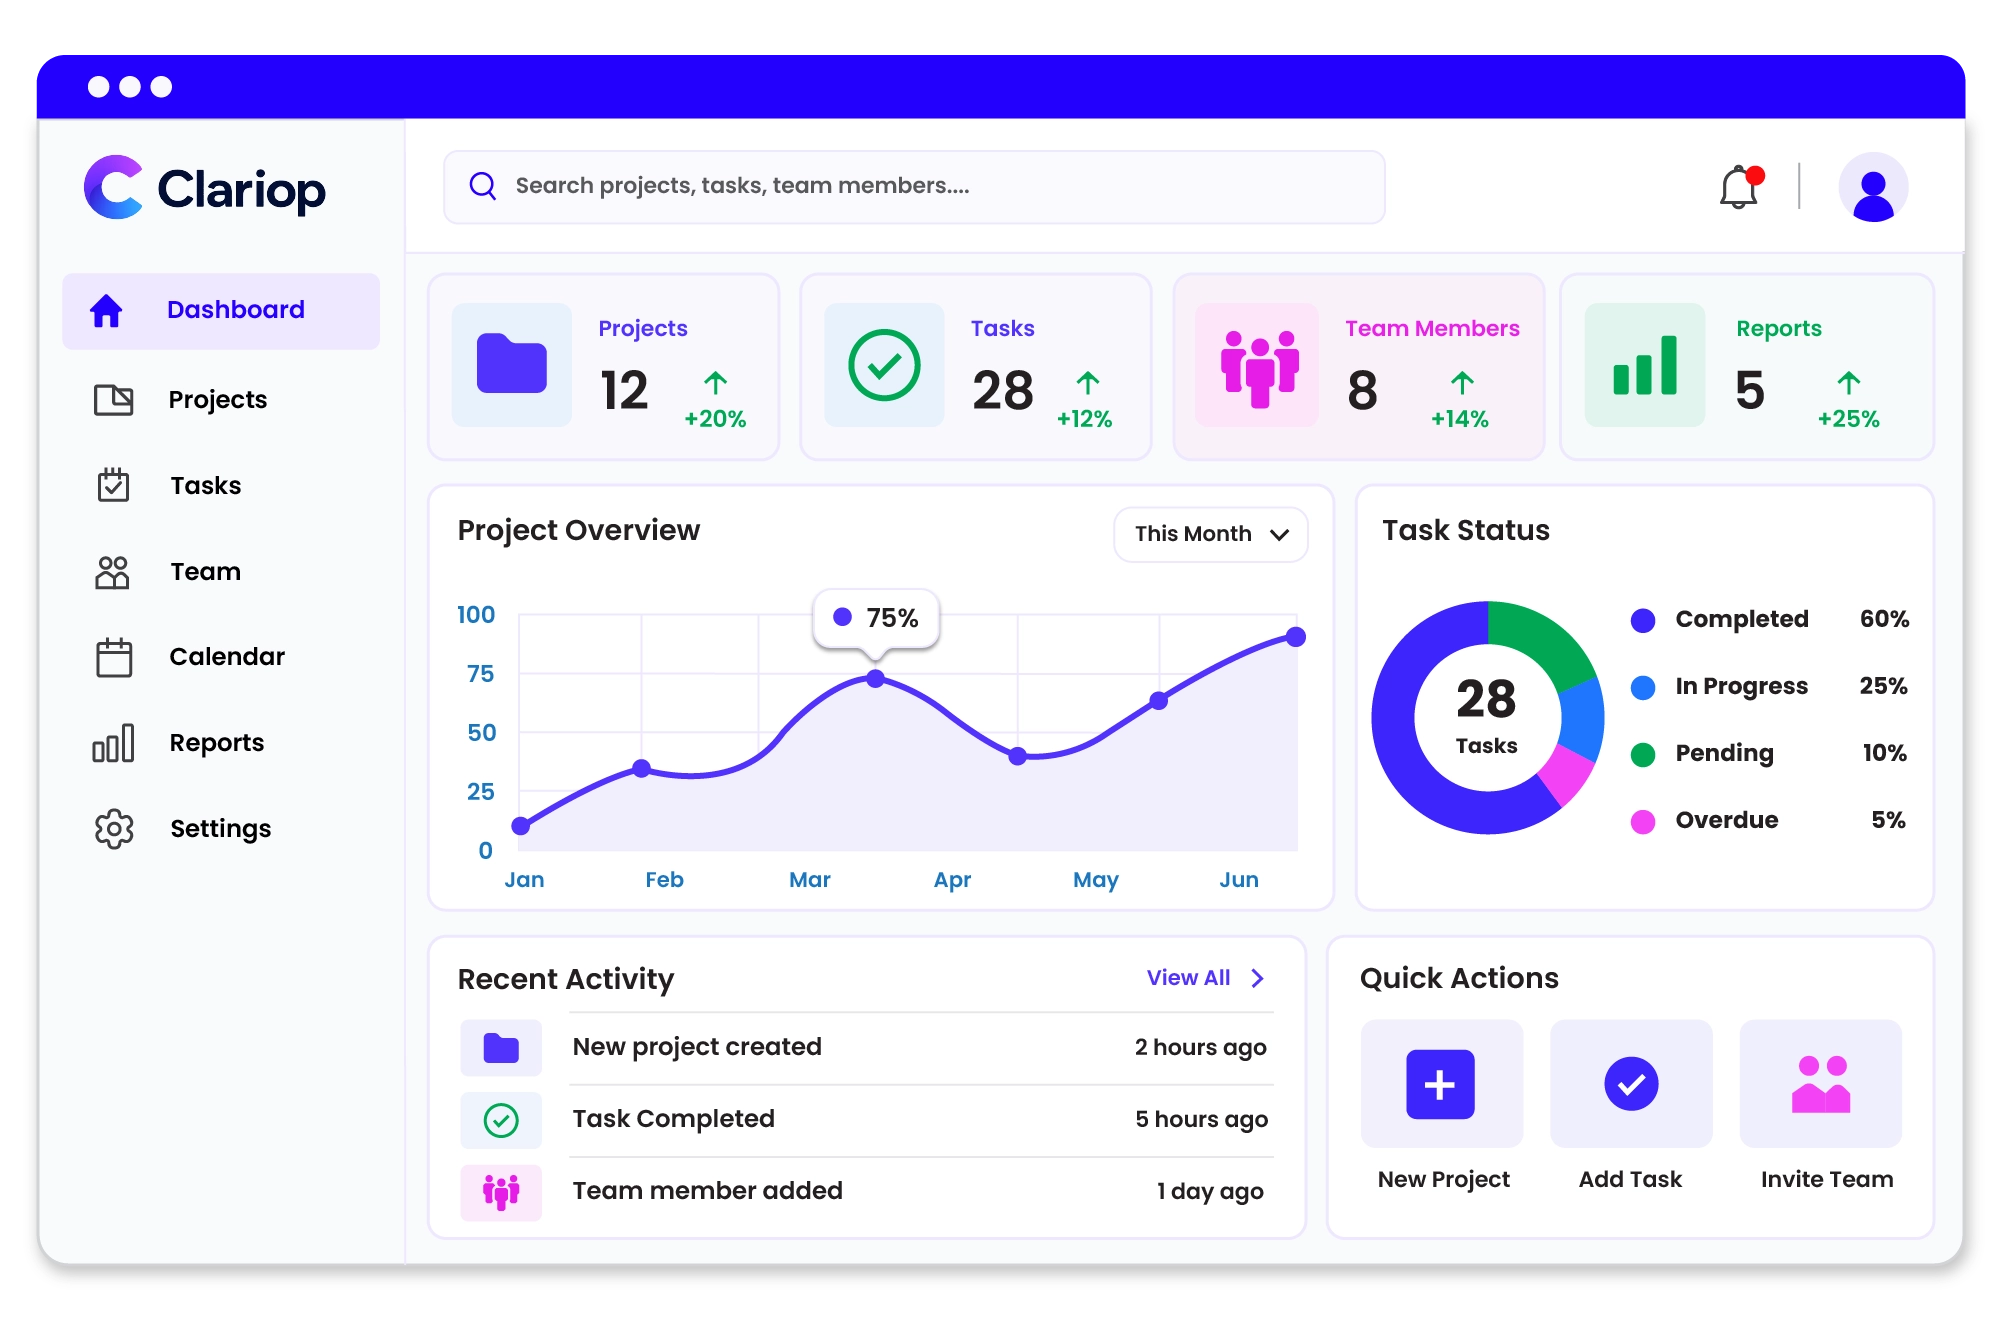Click the Invite Team label
The width and height of the screenshot is (2001, 1320).
click(1827, 1179)
